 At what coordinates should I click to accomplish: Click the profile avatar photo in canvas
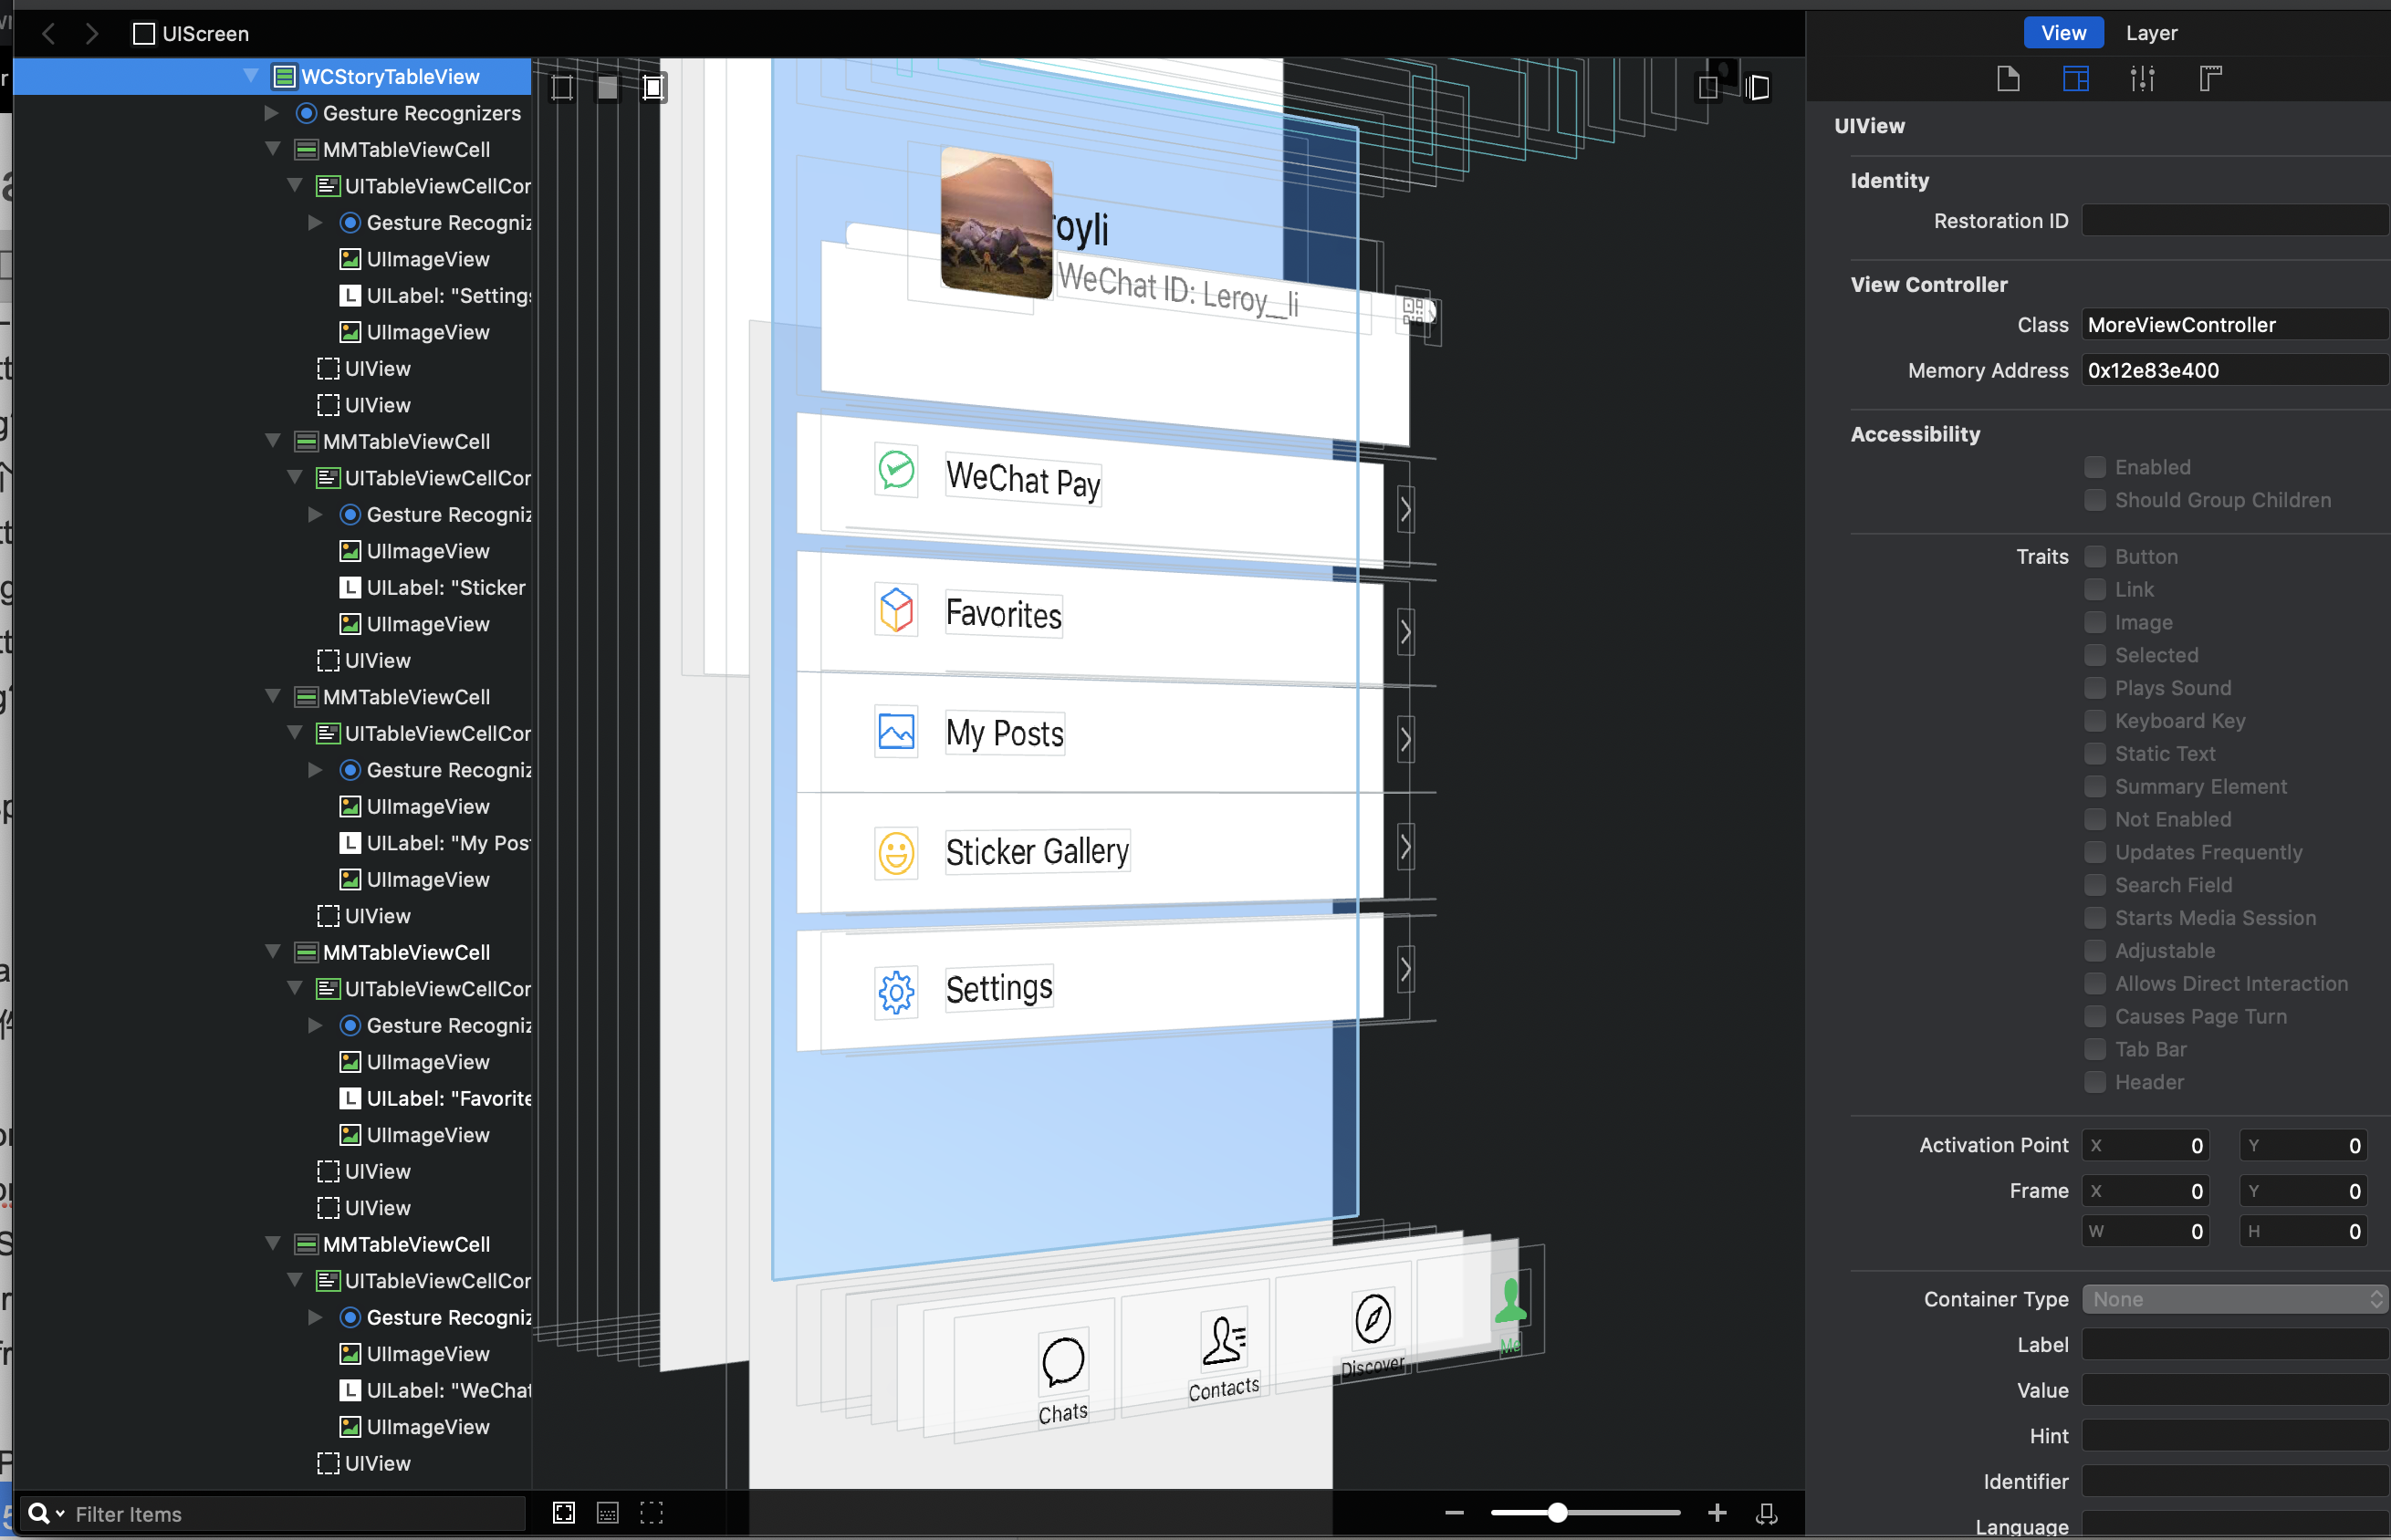tap(996, 221)
